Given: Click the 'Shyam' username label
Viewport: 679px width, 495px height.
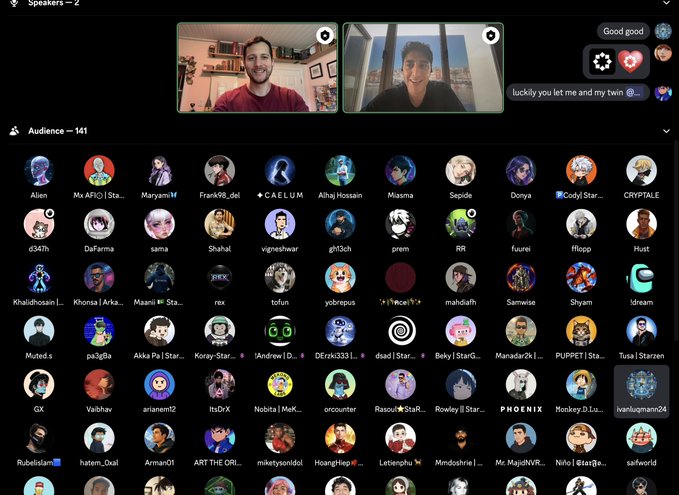Looking at the screenshot, I should [581, 302].
